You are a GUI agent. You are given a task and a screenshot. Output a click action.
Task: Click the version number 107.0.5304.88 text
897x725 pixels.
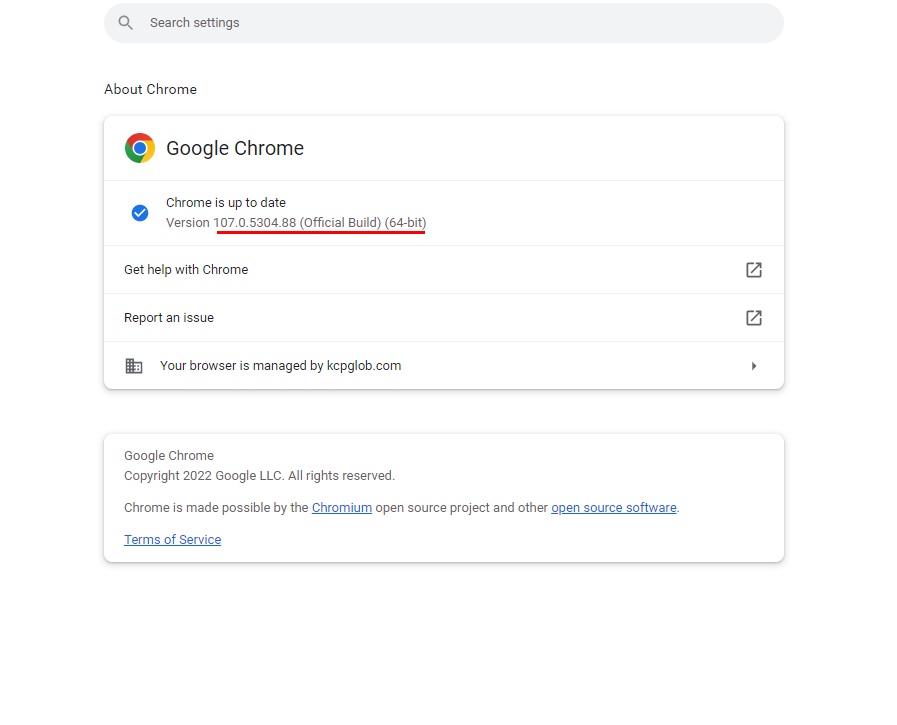[x=255, y=223]
